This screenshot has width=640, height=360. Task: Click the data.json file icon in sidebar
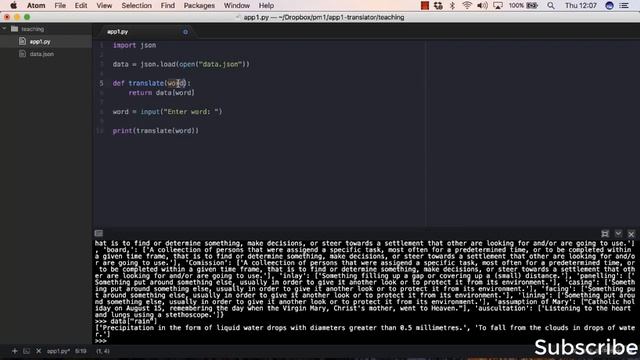(x=22, y=54)
